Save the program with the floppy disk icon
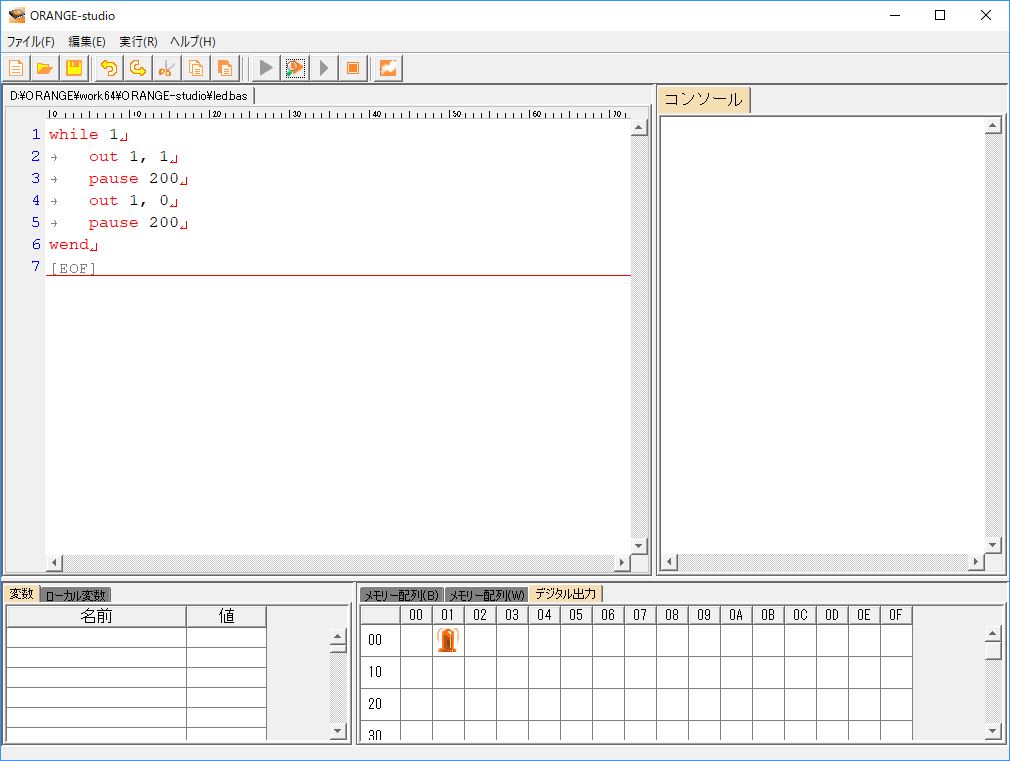 point(74,68)
